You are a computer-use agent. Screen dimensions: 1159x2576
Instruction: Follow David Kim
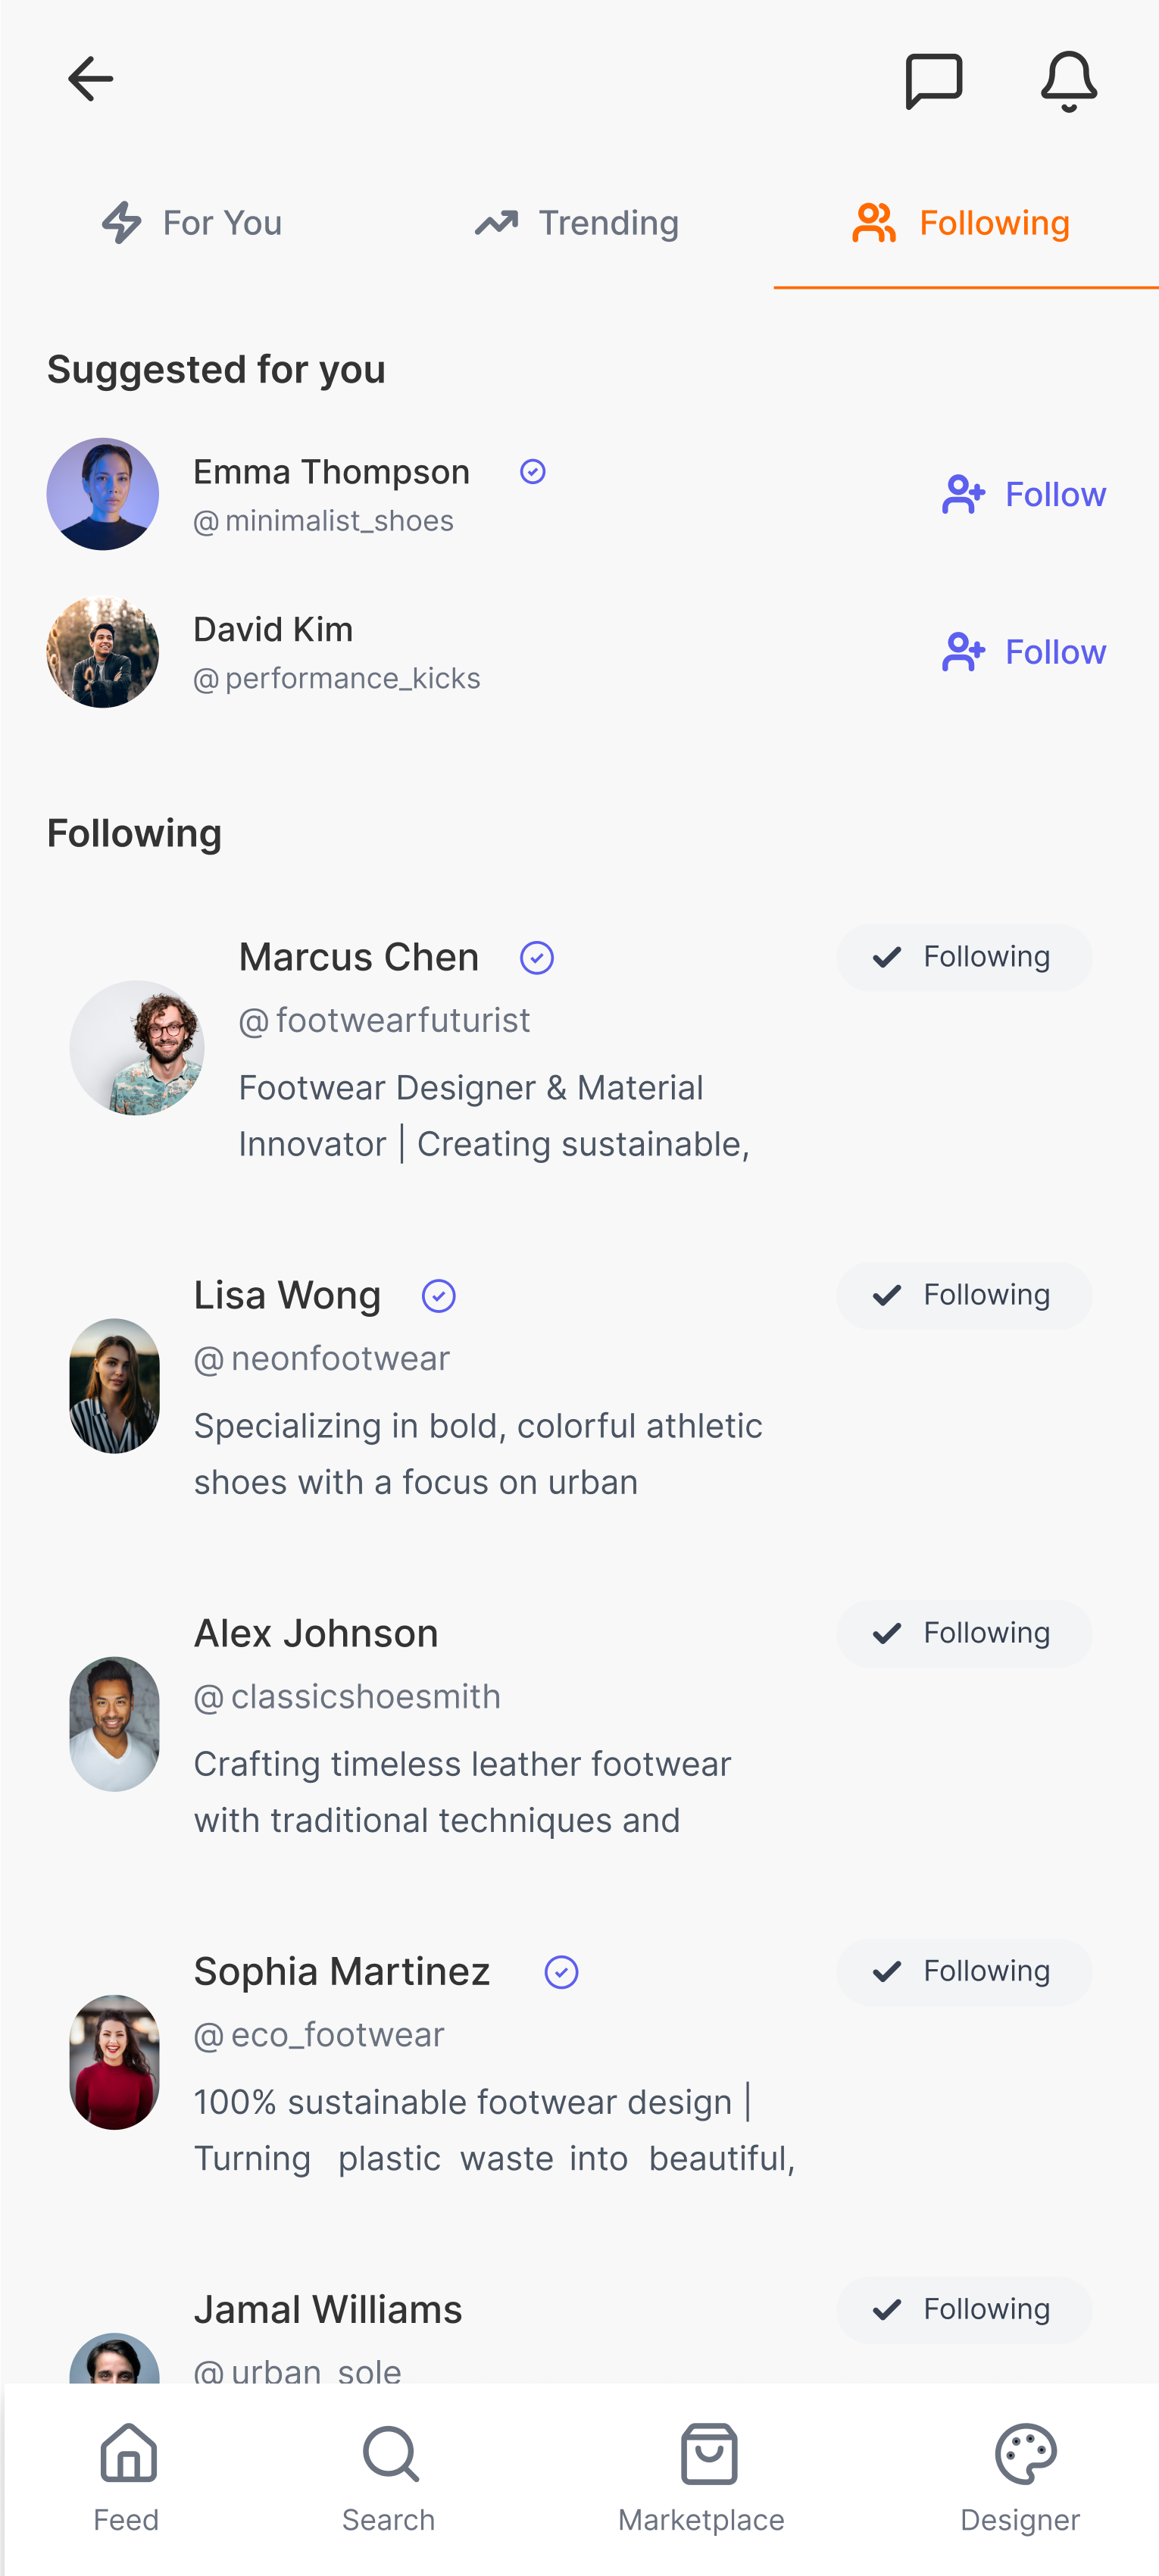(1023, 651)
